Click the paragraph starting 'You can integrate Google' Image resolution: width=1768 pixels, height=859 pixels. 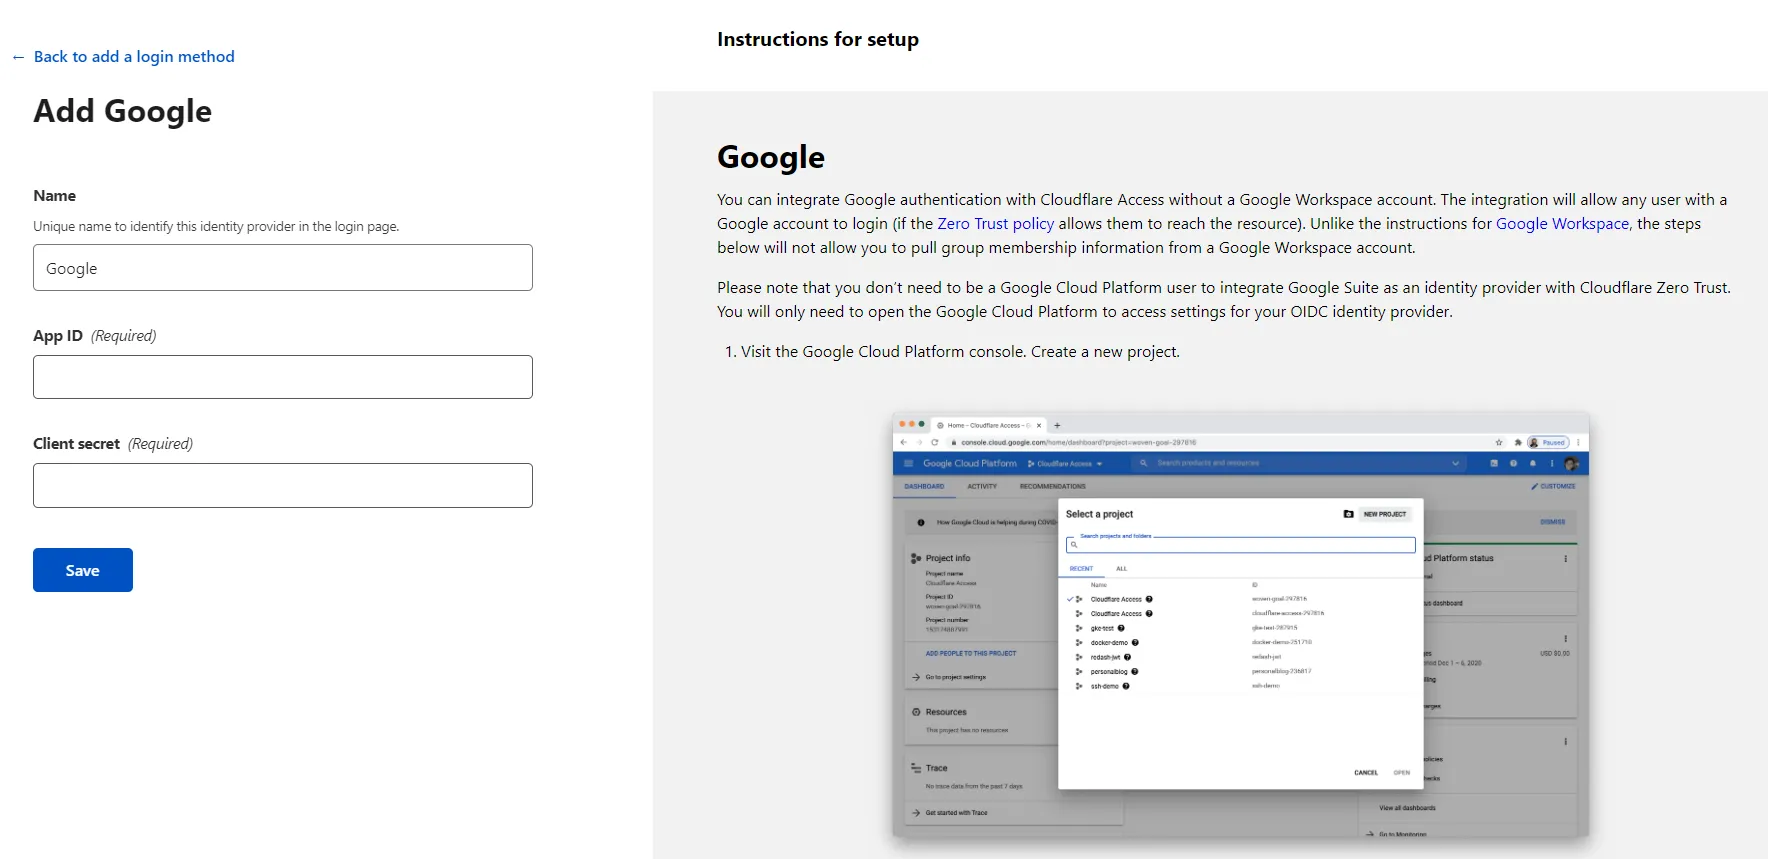pos(1222,224)
